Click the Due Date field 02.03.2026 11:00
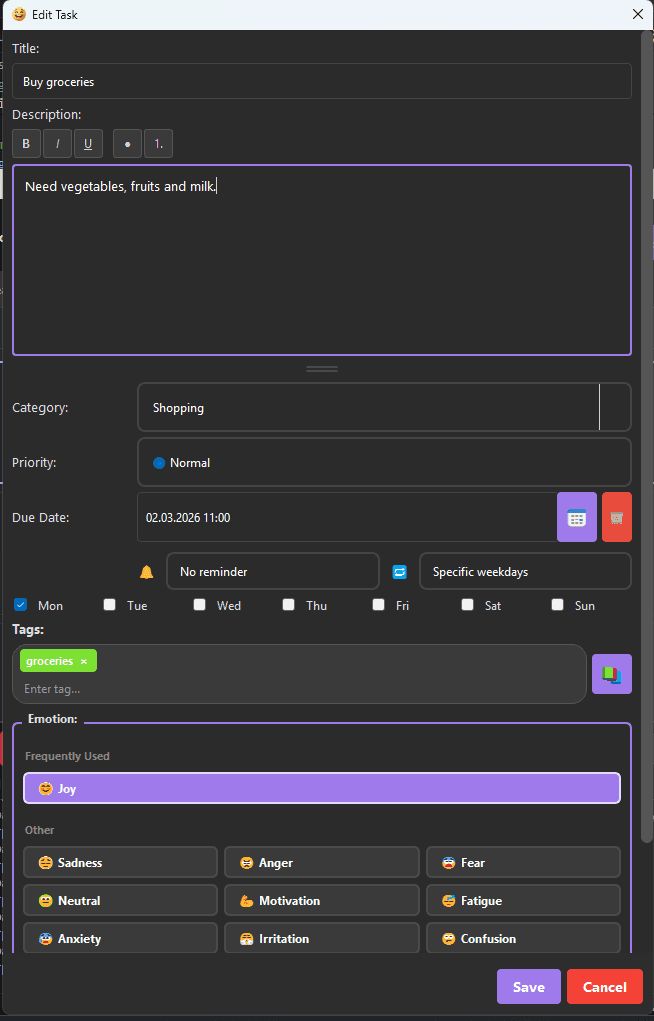Image resolution: width=654 pixels, height=1021 pixels. 347,518
